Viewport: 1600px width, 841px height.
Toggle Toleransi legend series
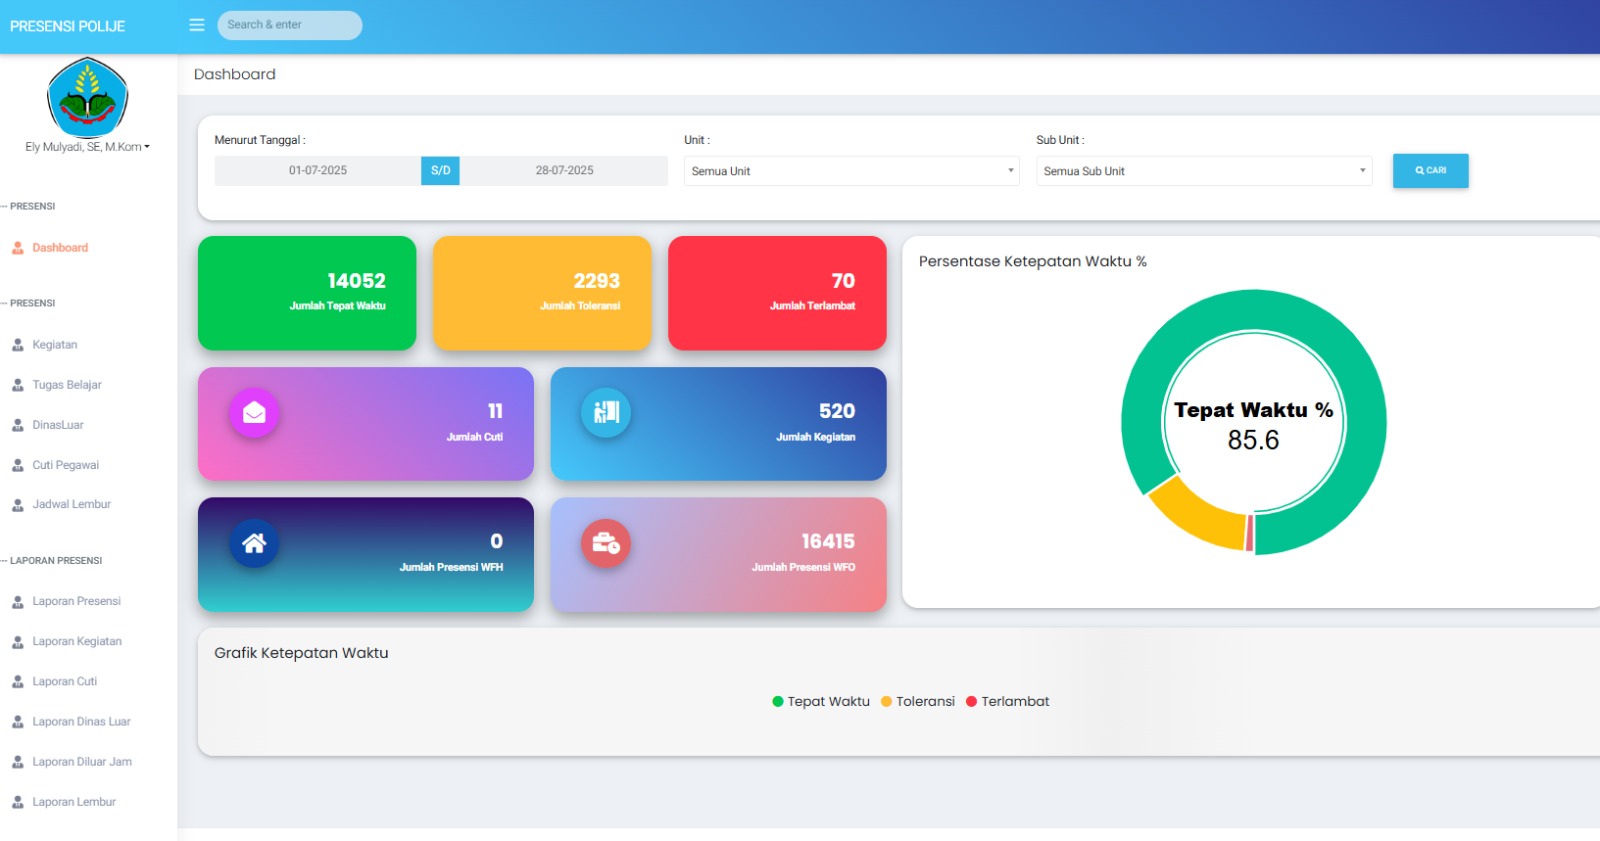pos(918,702)
